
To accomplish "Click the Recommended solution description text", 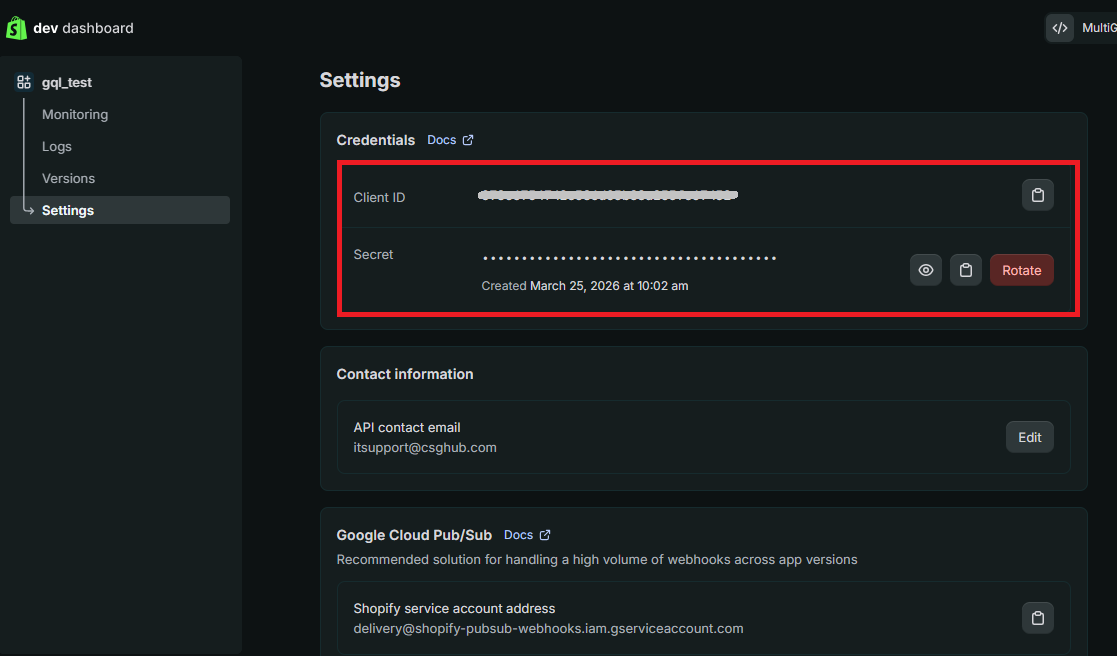I will [x=597, y=559].
